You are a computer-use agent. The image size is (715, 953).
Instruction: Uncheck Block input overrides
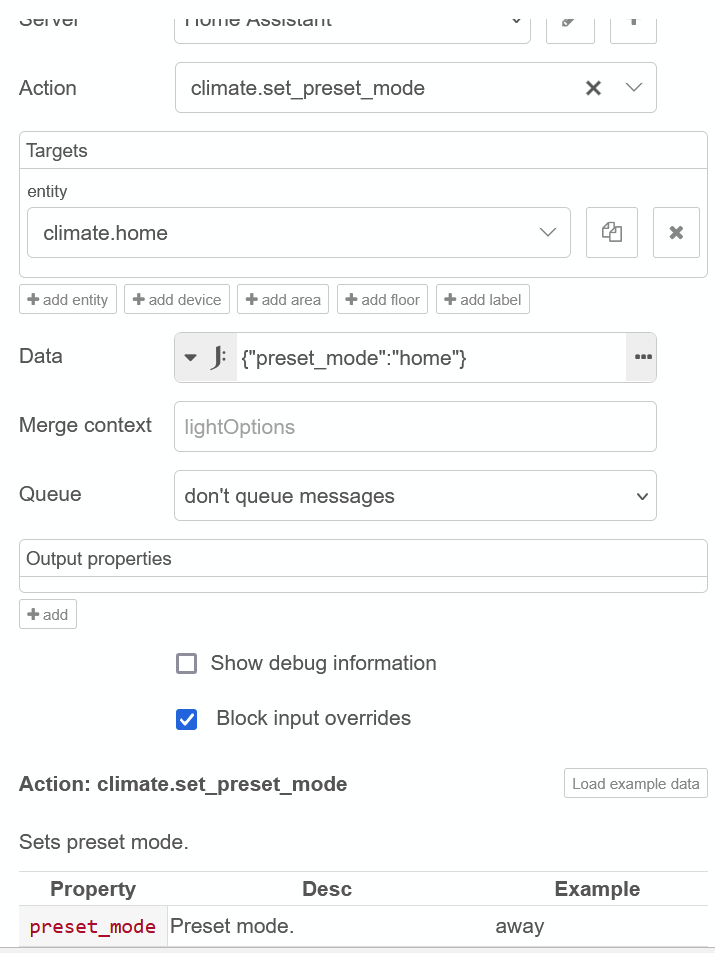186,719
